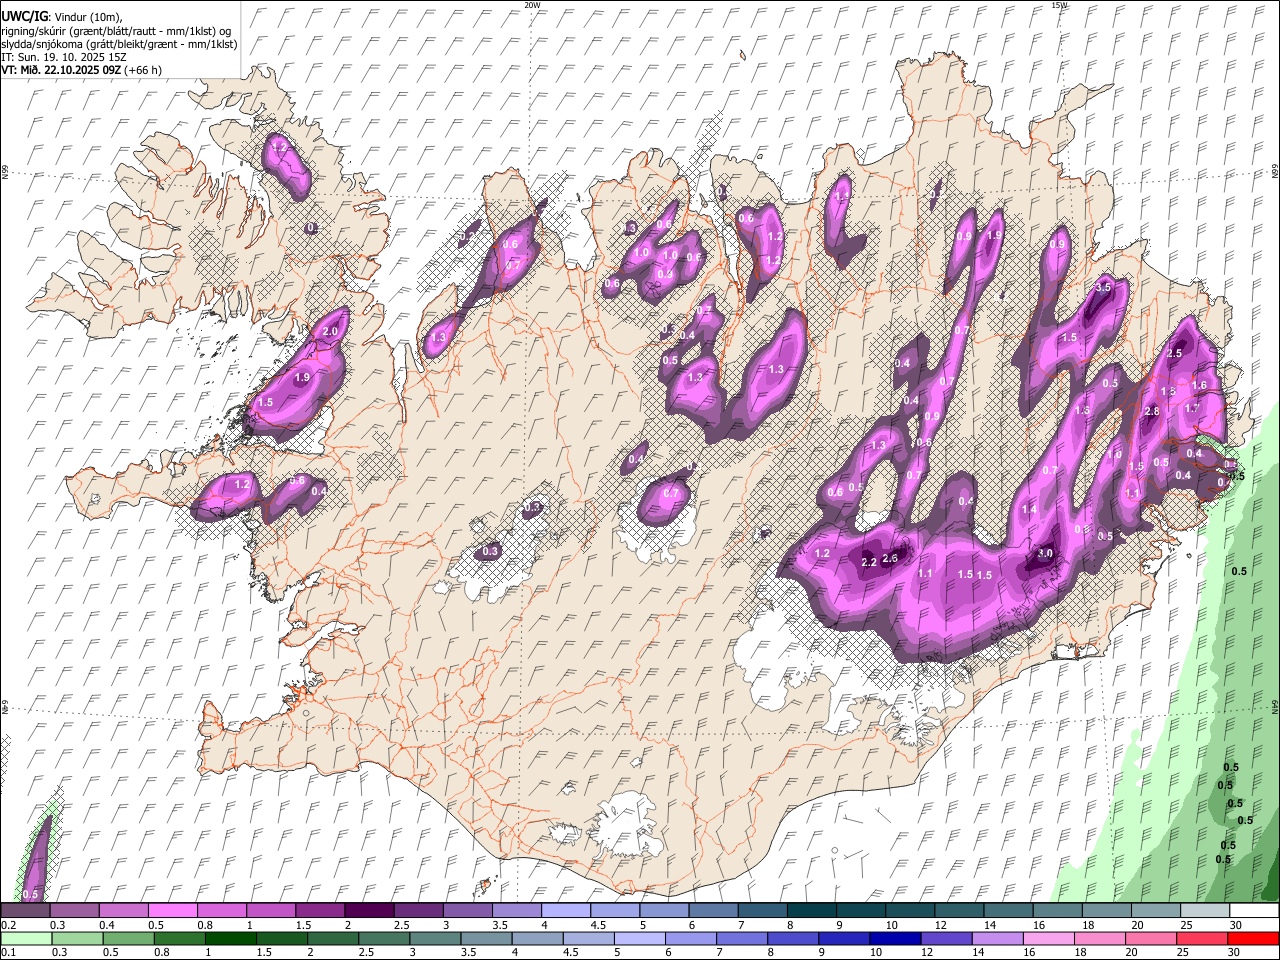This screenshot has width=1280, height=960.
Task: Click the '3.0' precipitation value on map
Action: pos(1046,553)
